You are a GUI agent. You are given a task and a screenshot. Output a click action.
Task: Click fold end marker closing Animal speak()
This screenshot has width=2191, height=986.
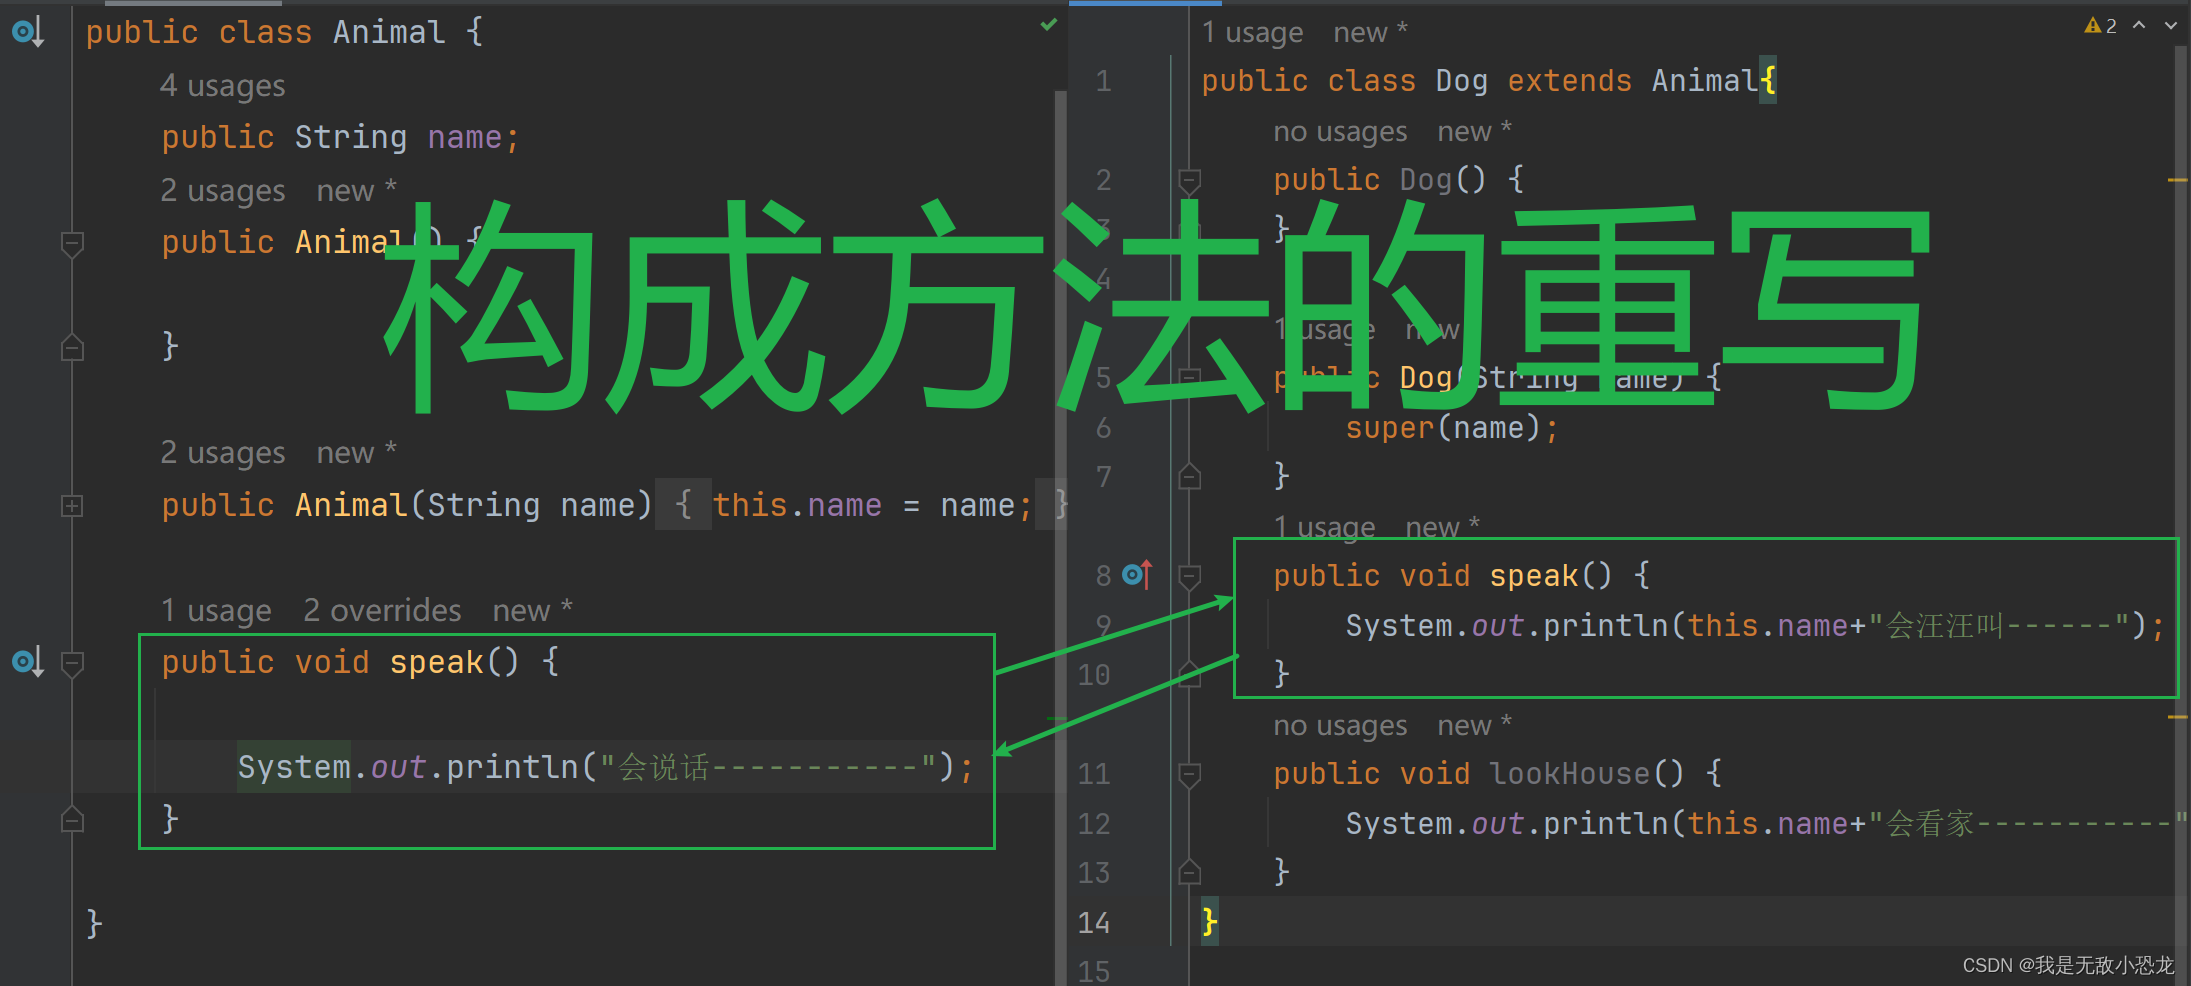(72, 820)
